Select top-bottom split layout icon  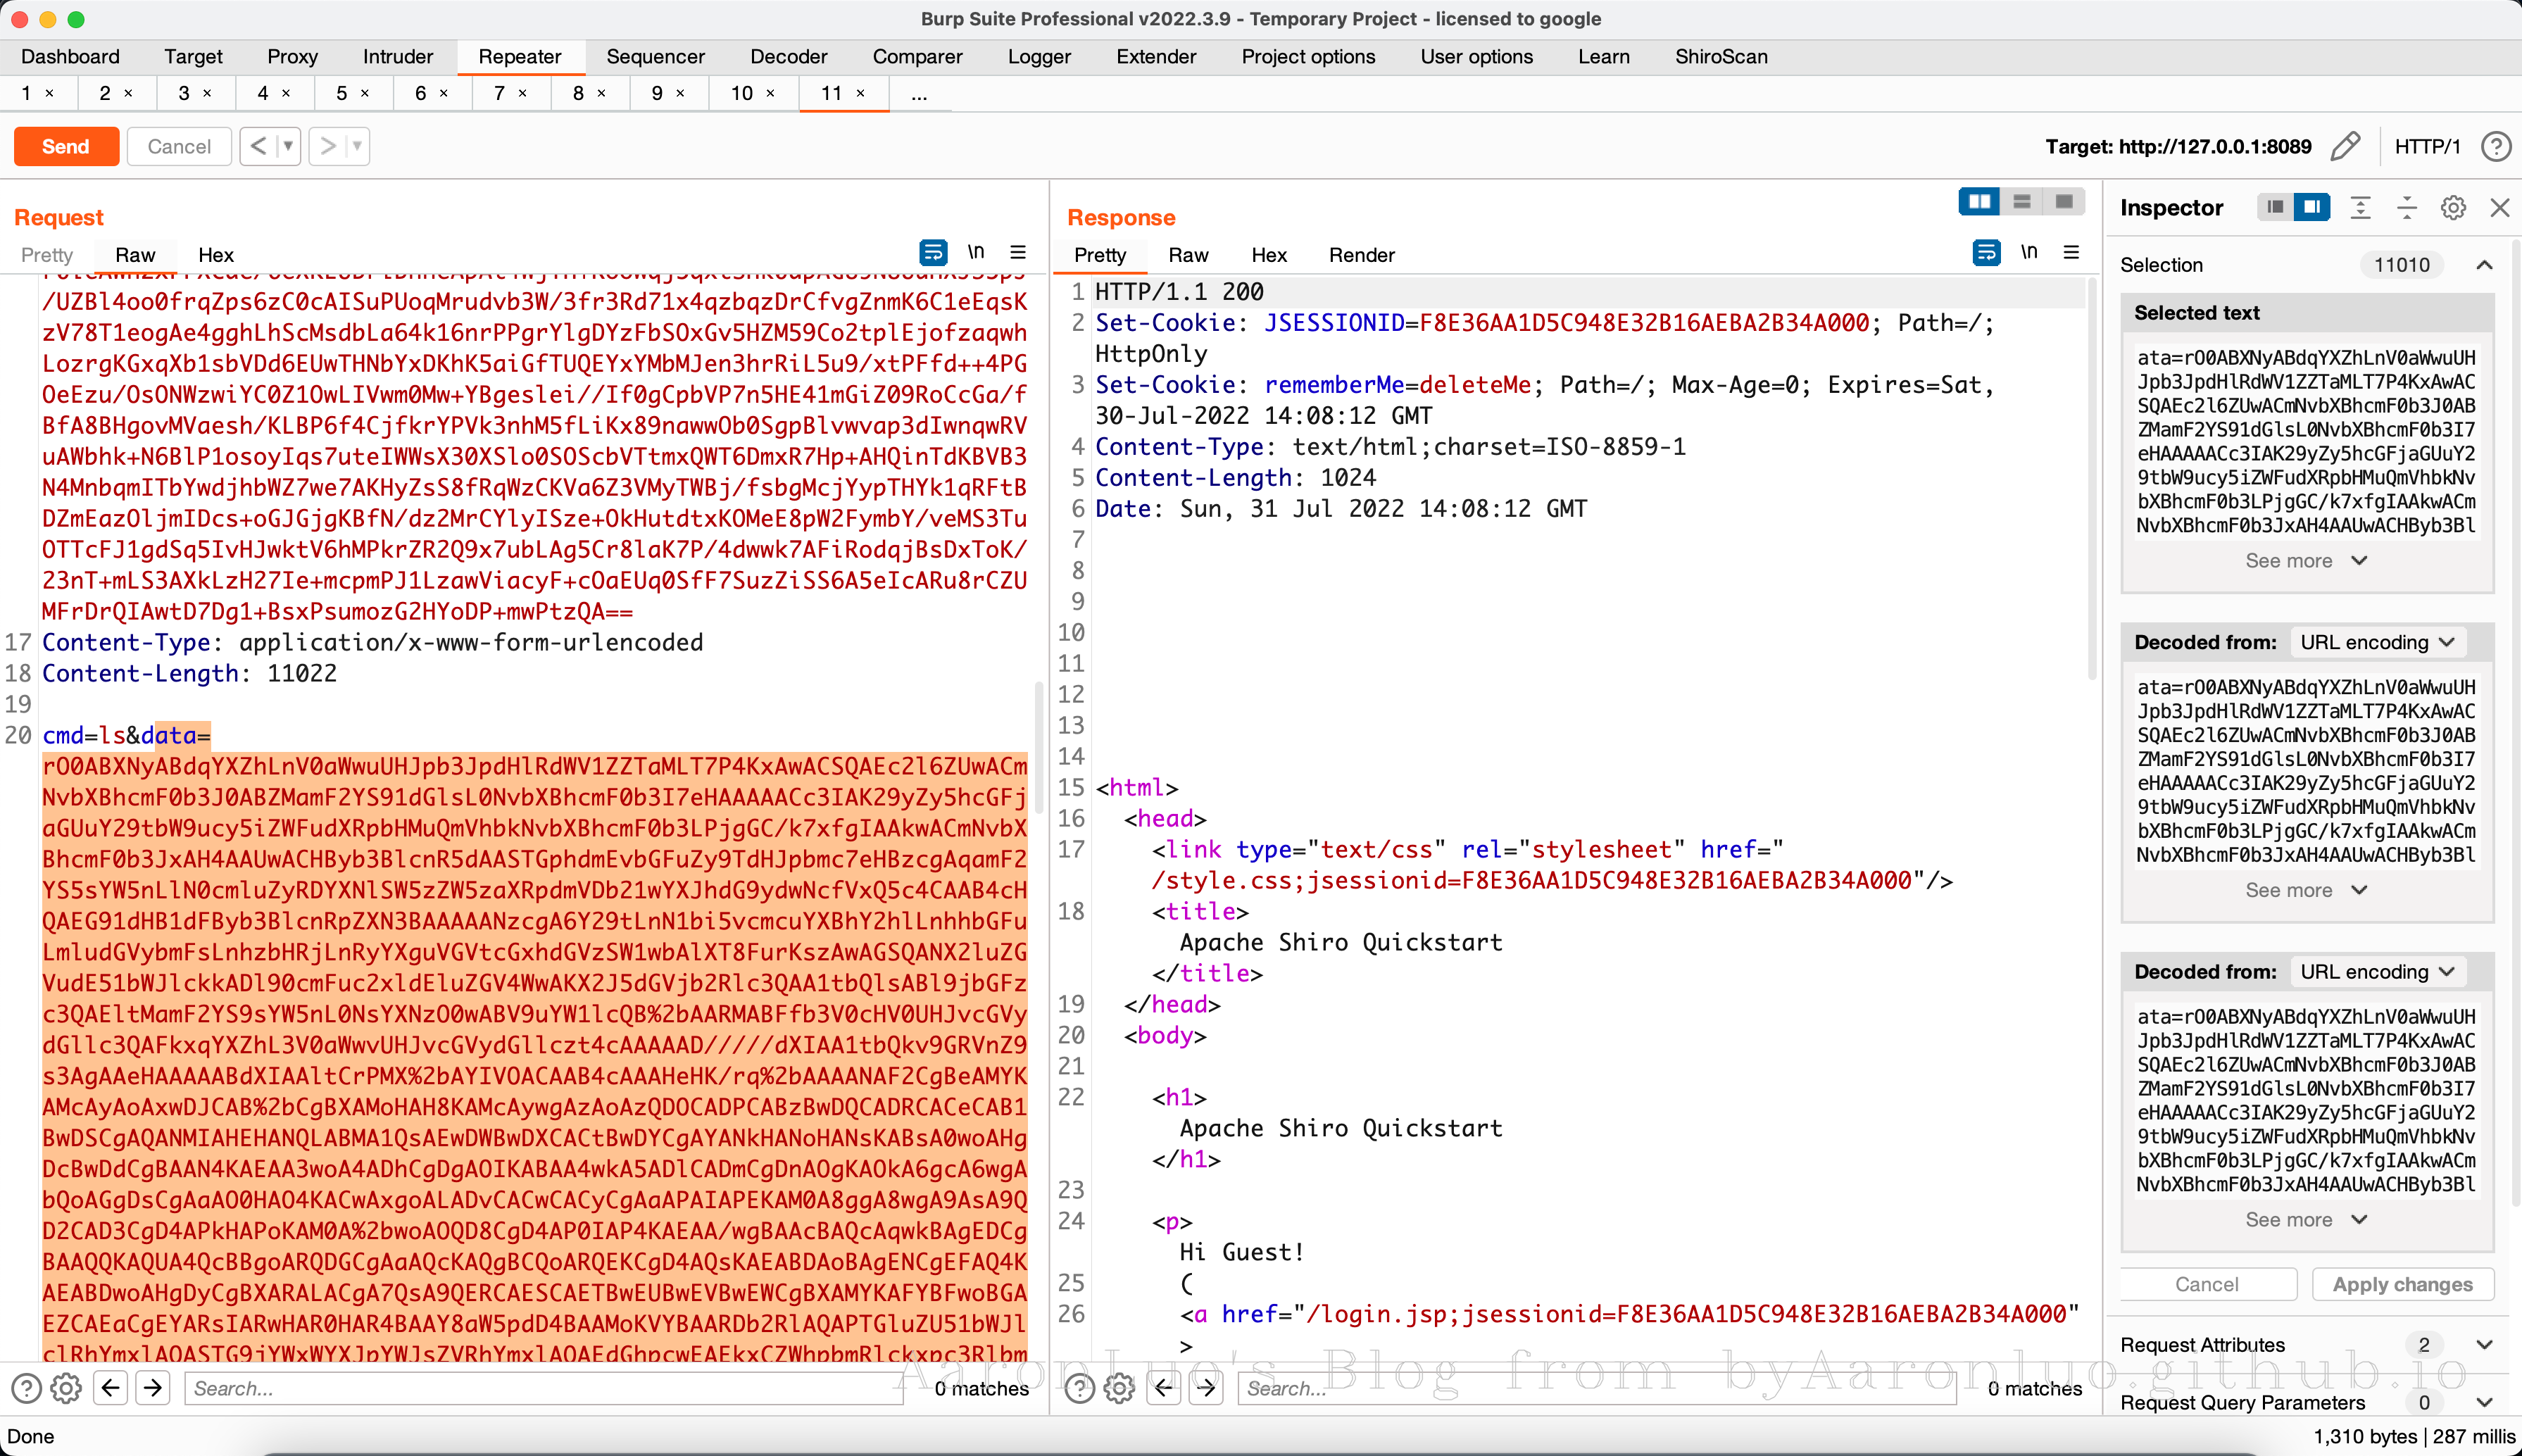tap(2021, 202)
